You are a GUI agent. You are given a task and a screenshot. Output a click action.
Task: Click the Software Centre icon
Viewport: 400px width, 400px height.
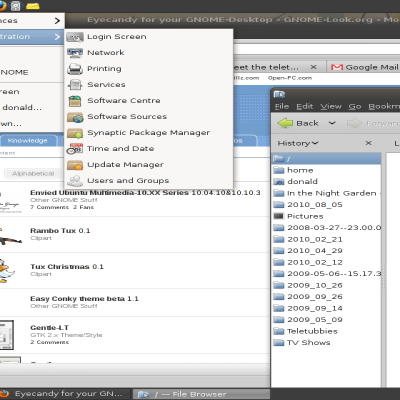point(75,101)
